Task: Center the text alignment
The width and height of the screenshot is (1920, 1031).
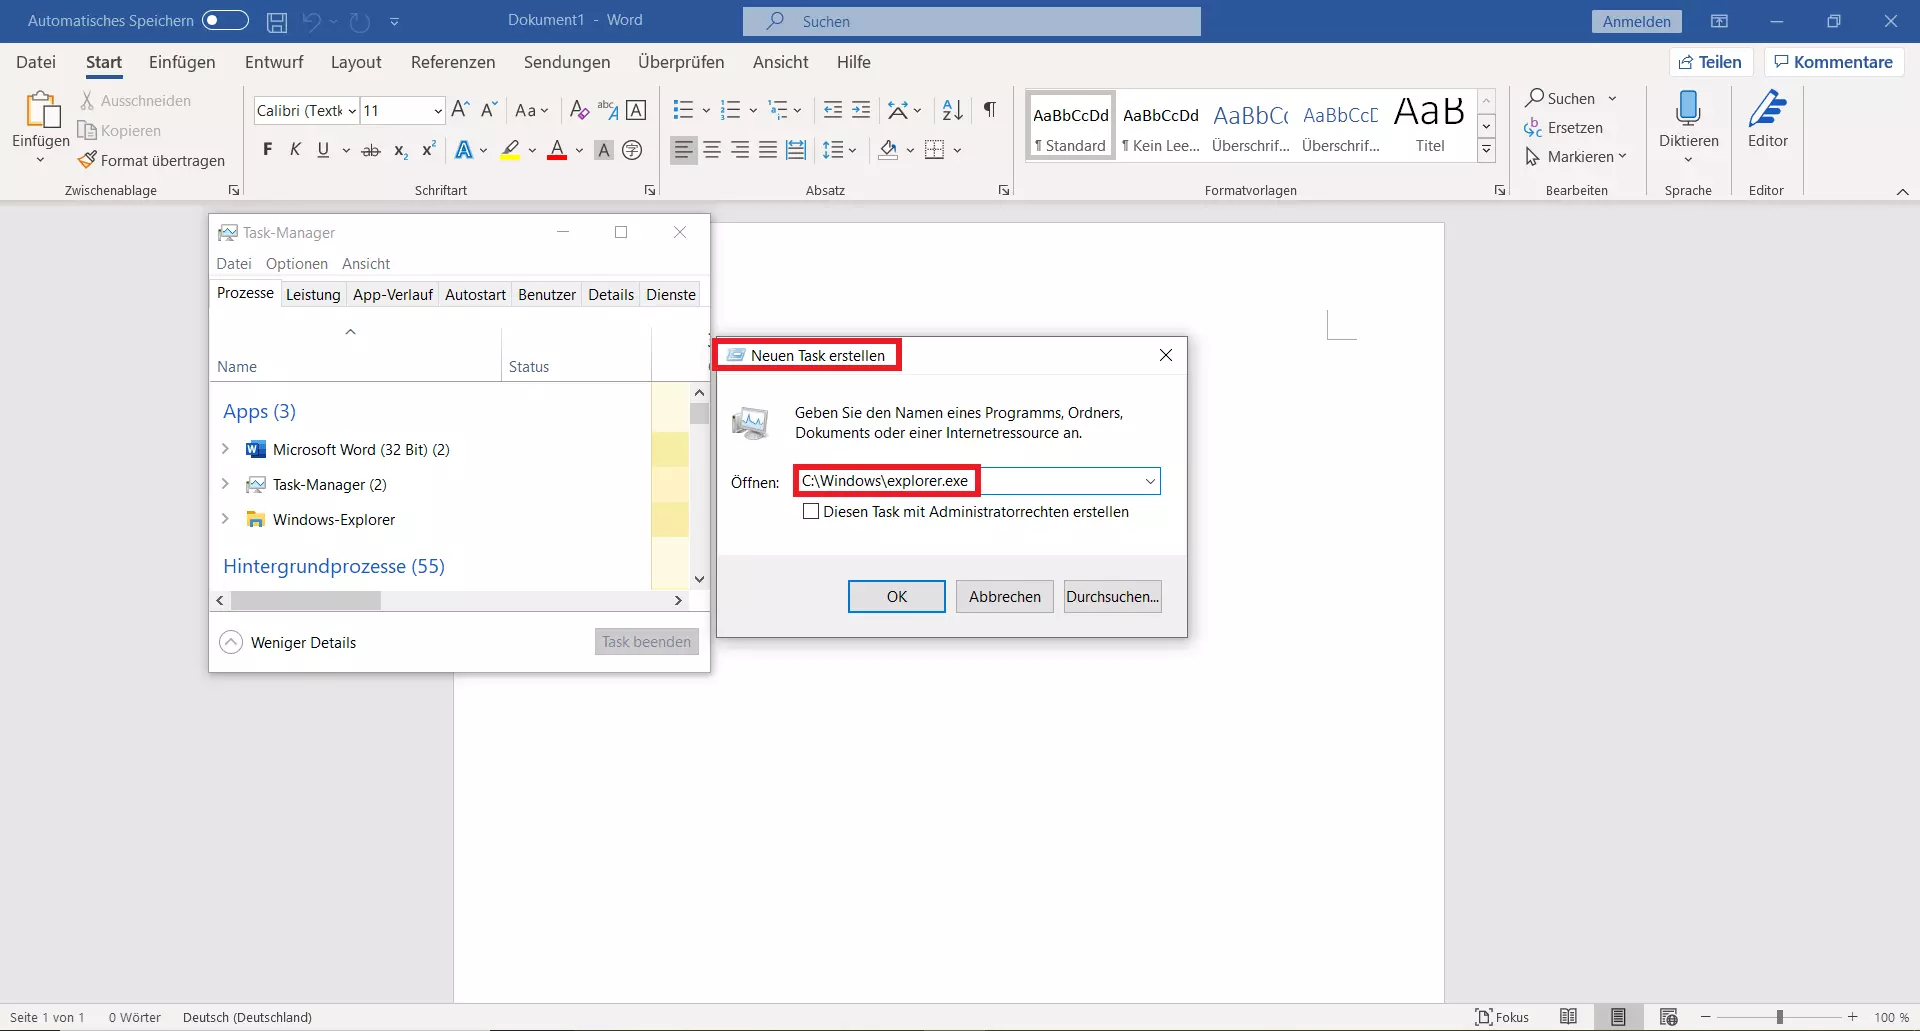Action: point(712,150)
